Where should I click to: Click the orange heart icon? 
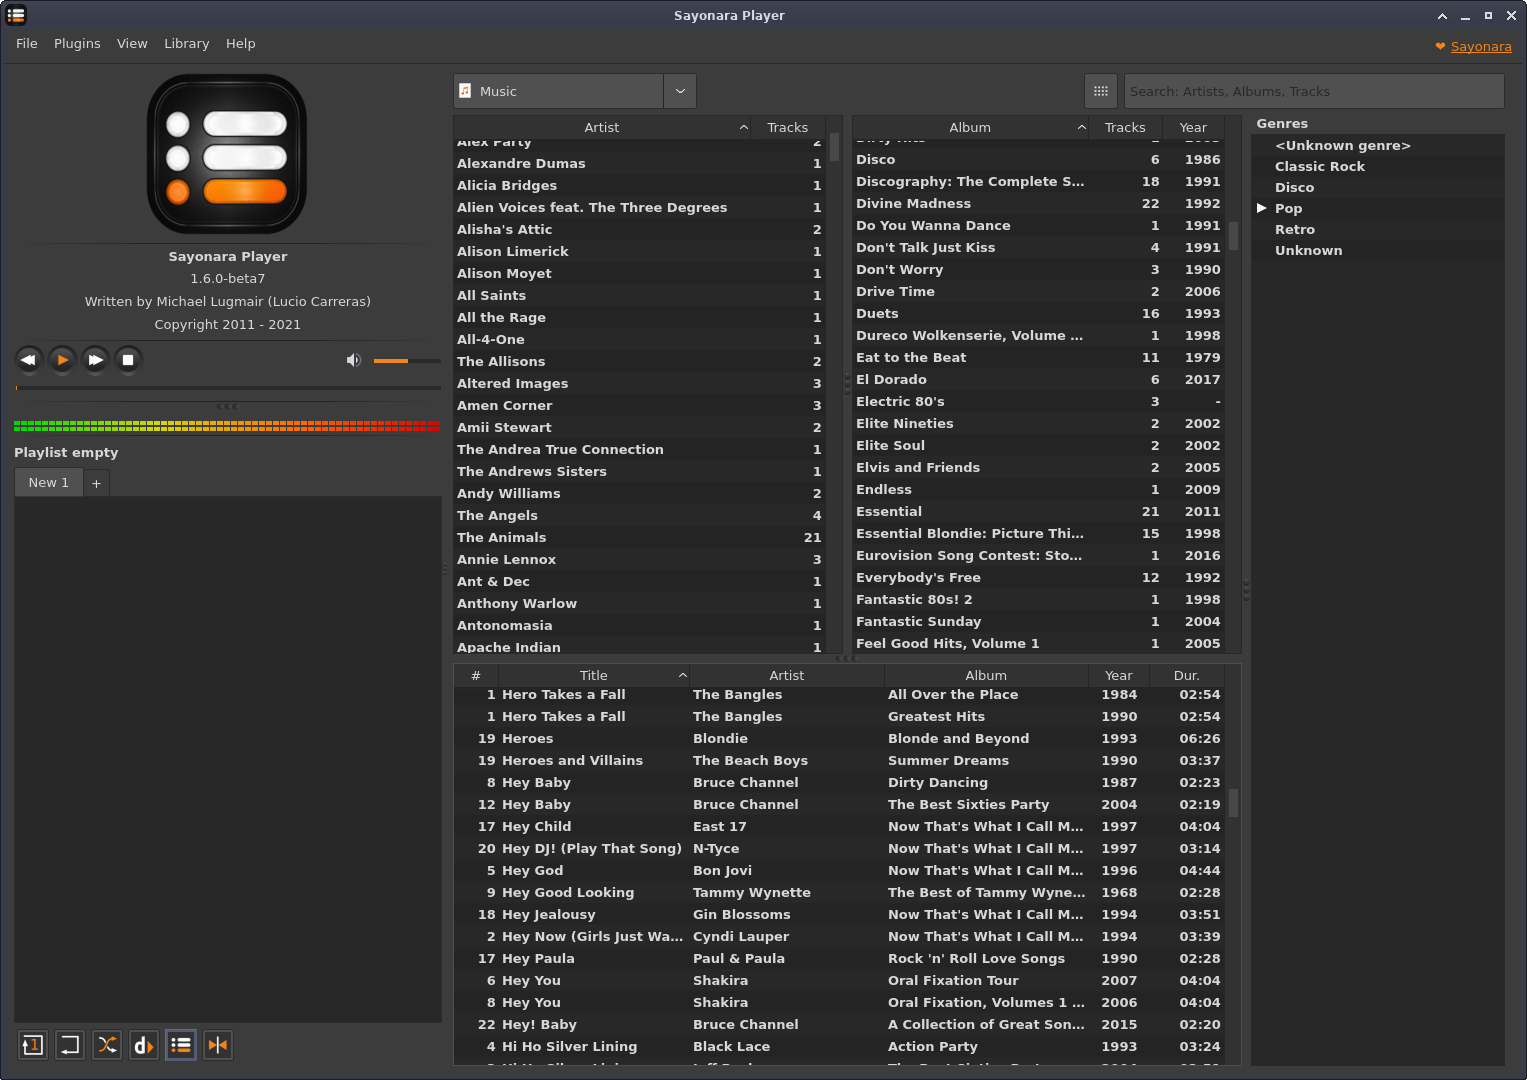[1440, 47]
